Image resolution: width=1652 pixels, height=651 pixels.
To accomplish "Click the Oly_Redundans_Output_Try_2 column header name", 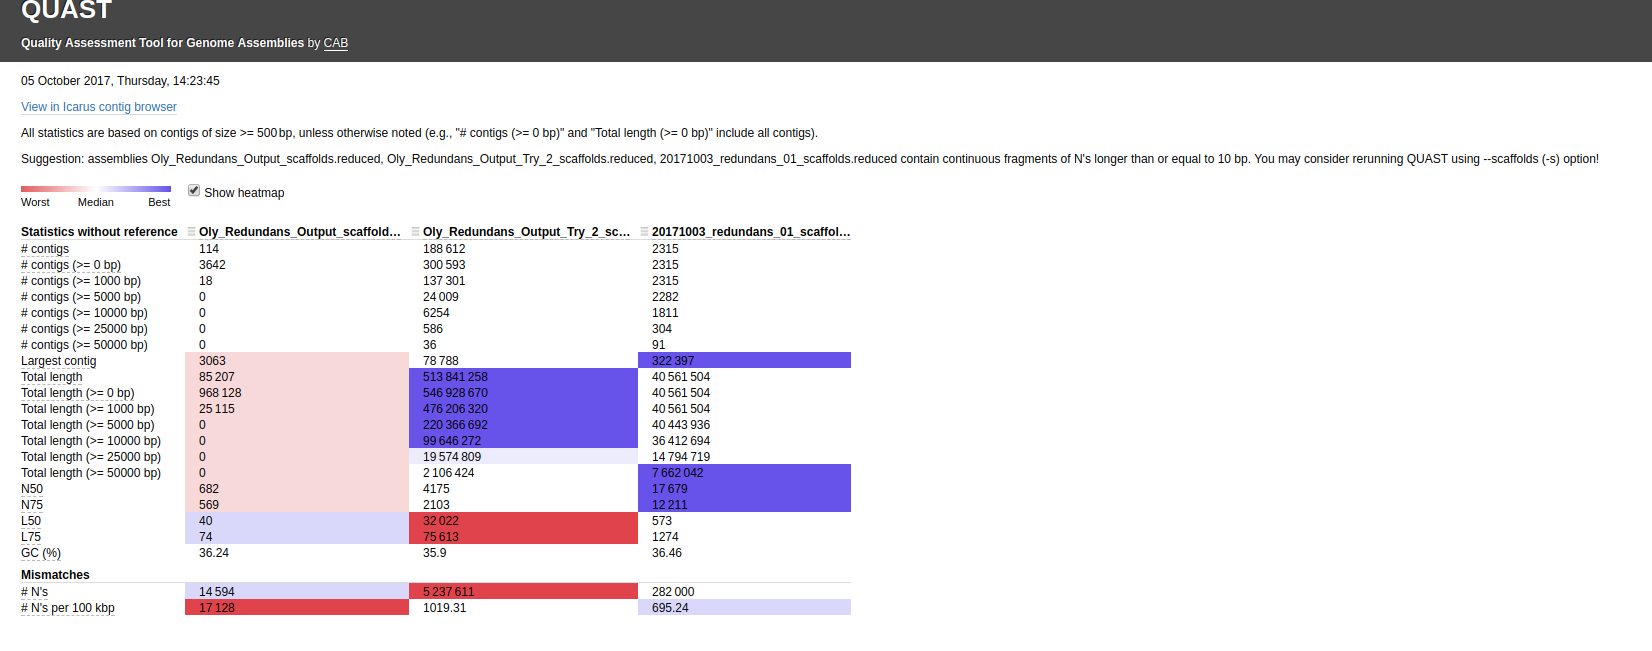I will pyautogui.click(x=526, y=232).
